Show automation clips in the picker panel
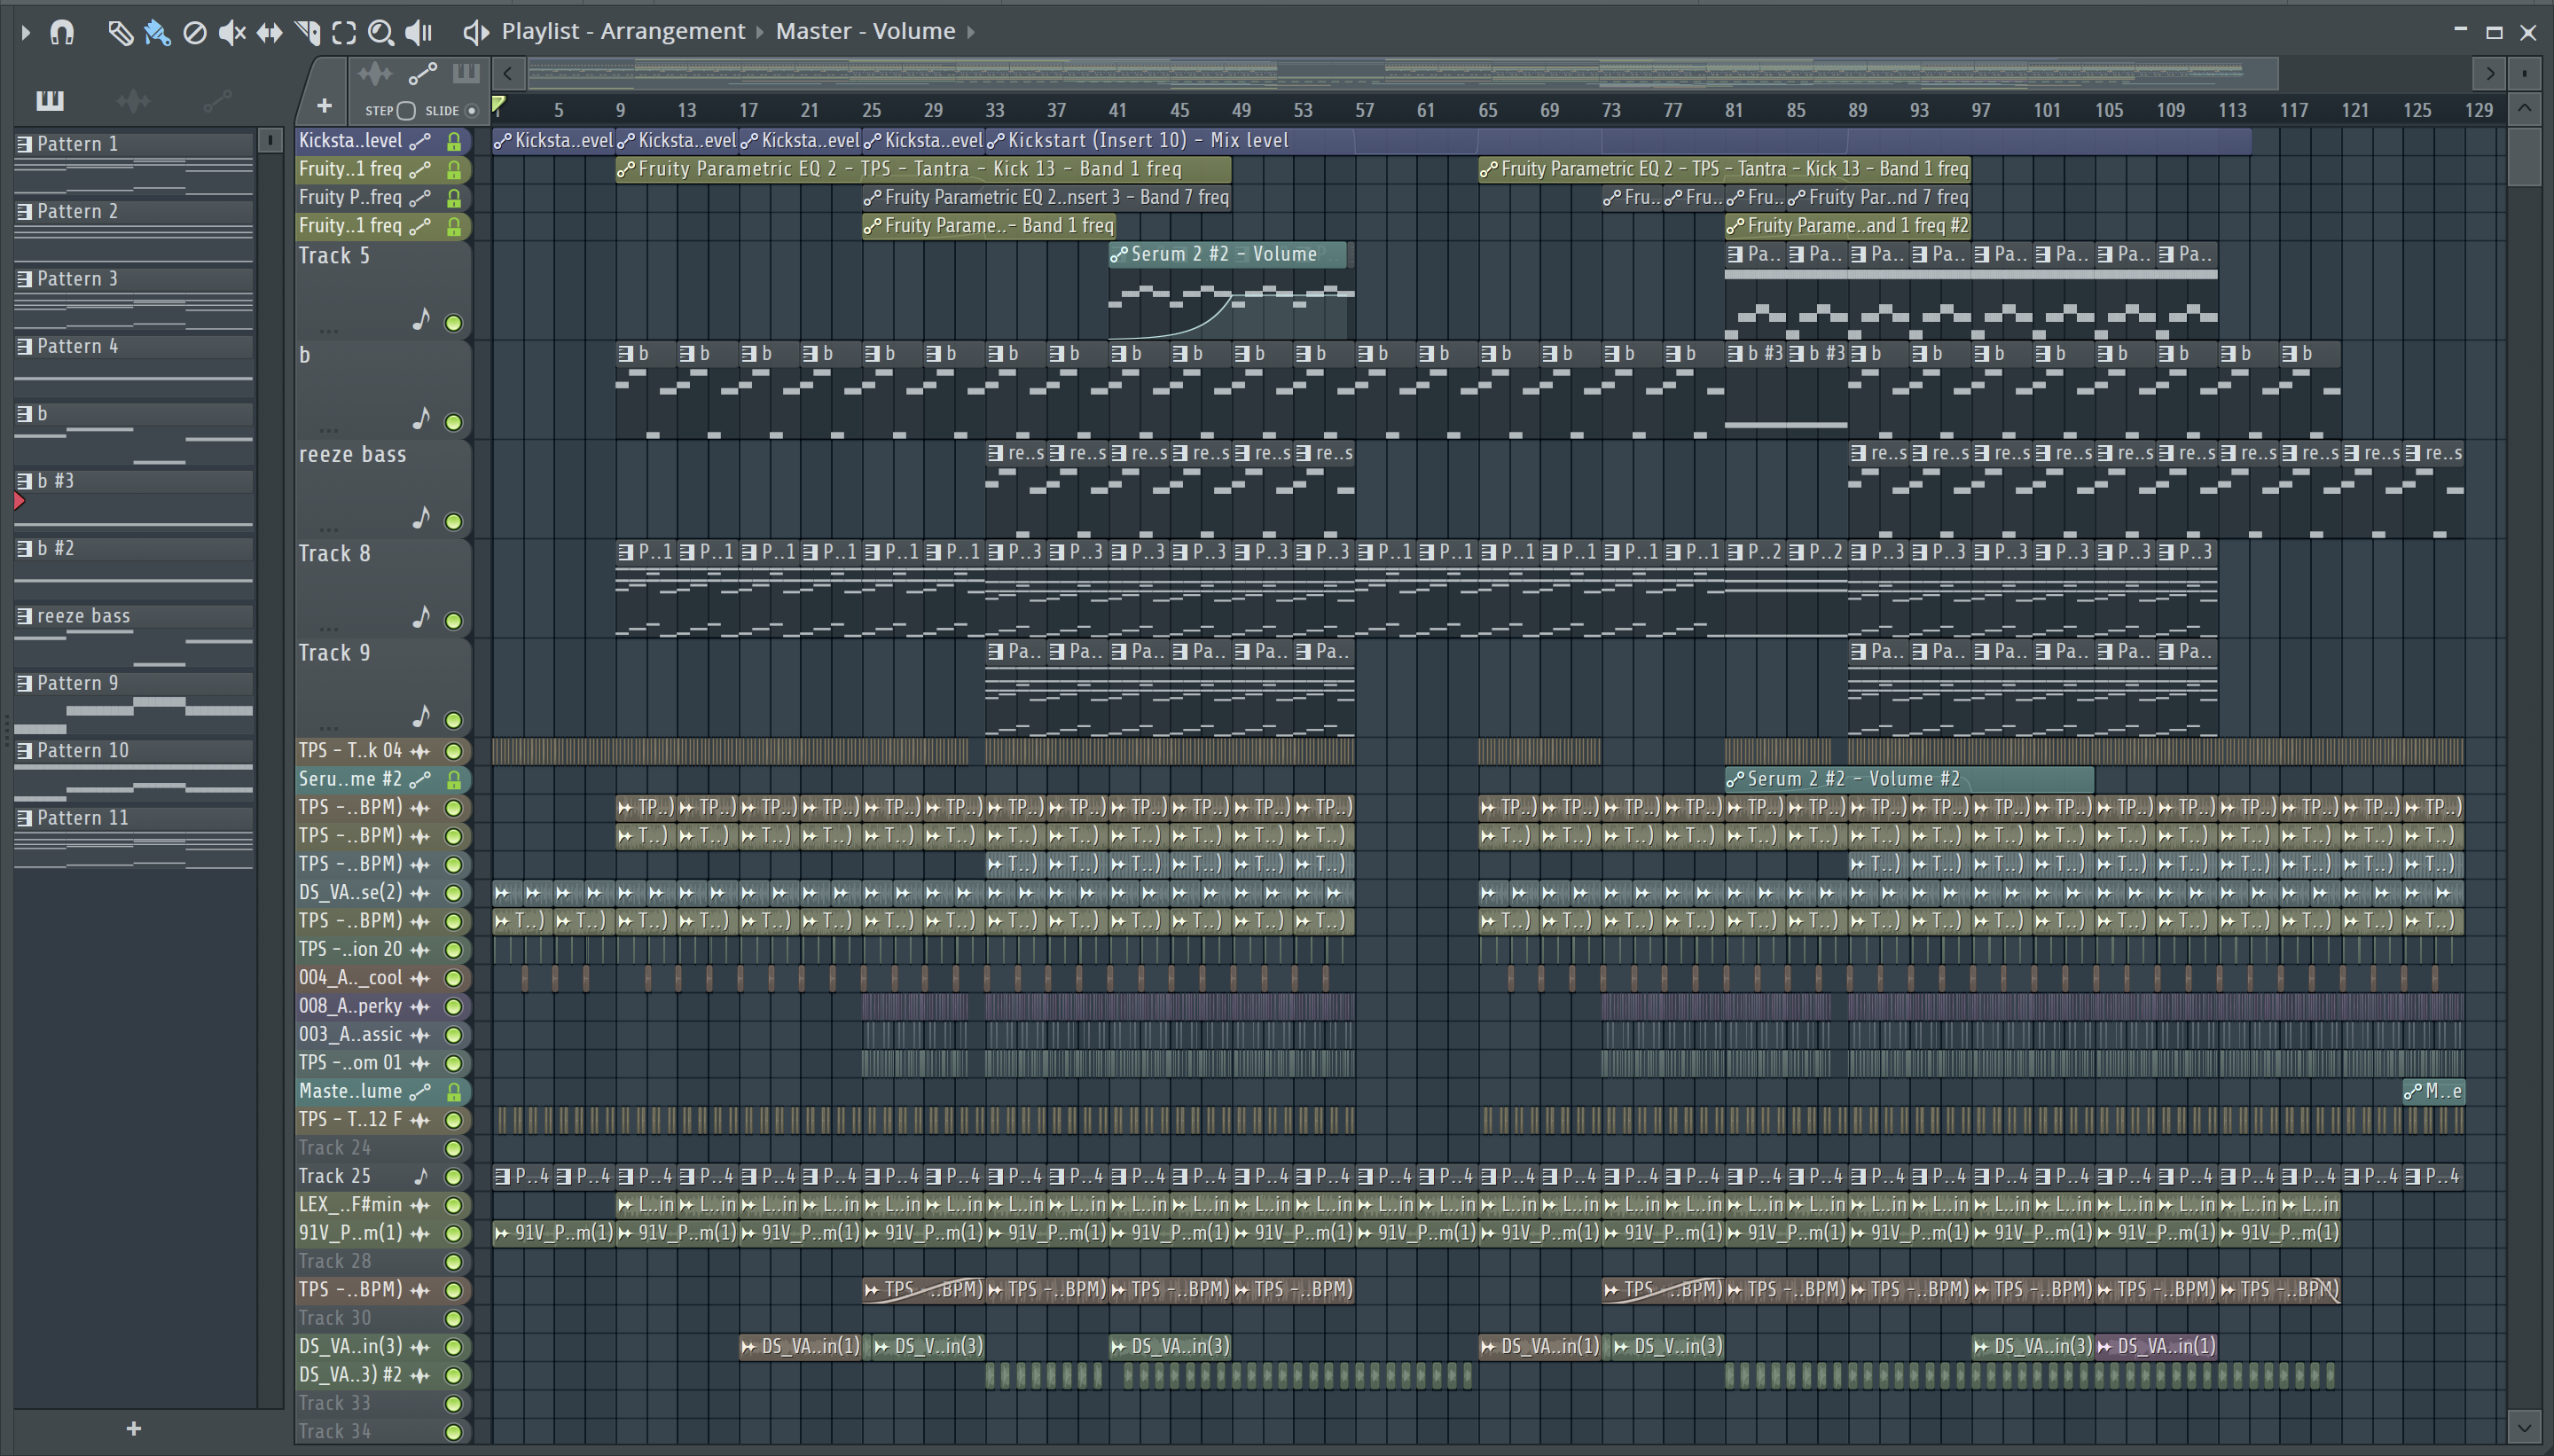The image size is (2554, 1456). click(x=217, y=100)
